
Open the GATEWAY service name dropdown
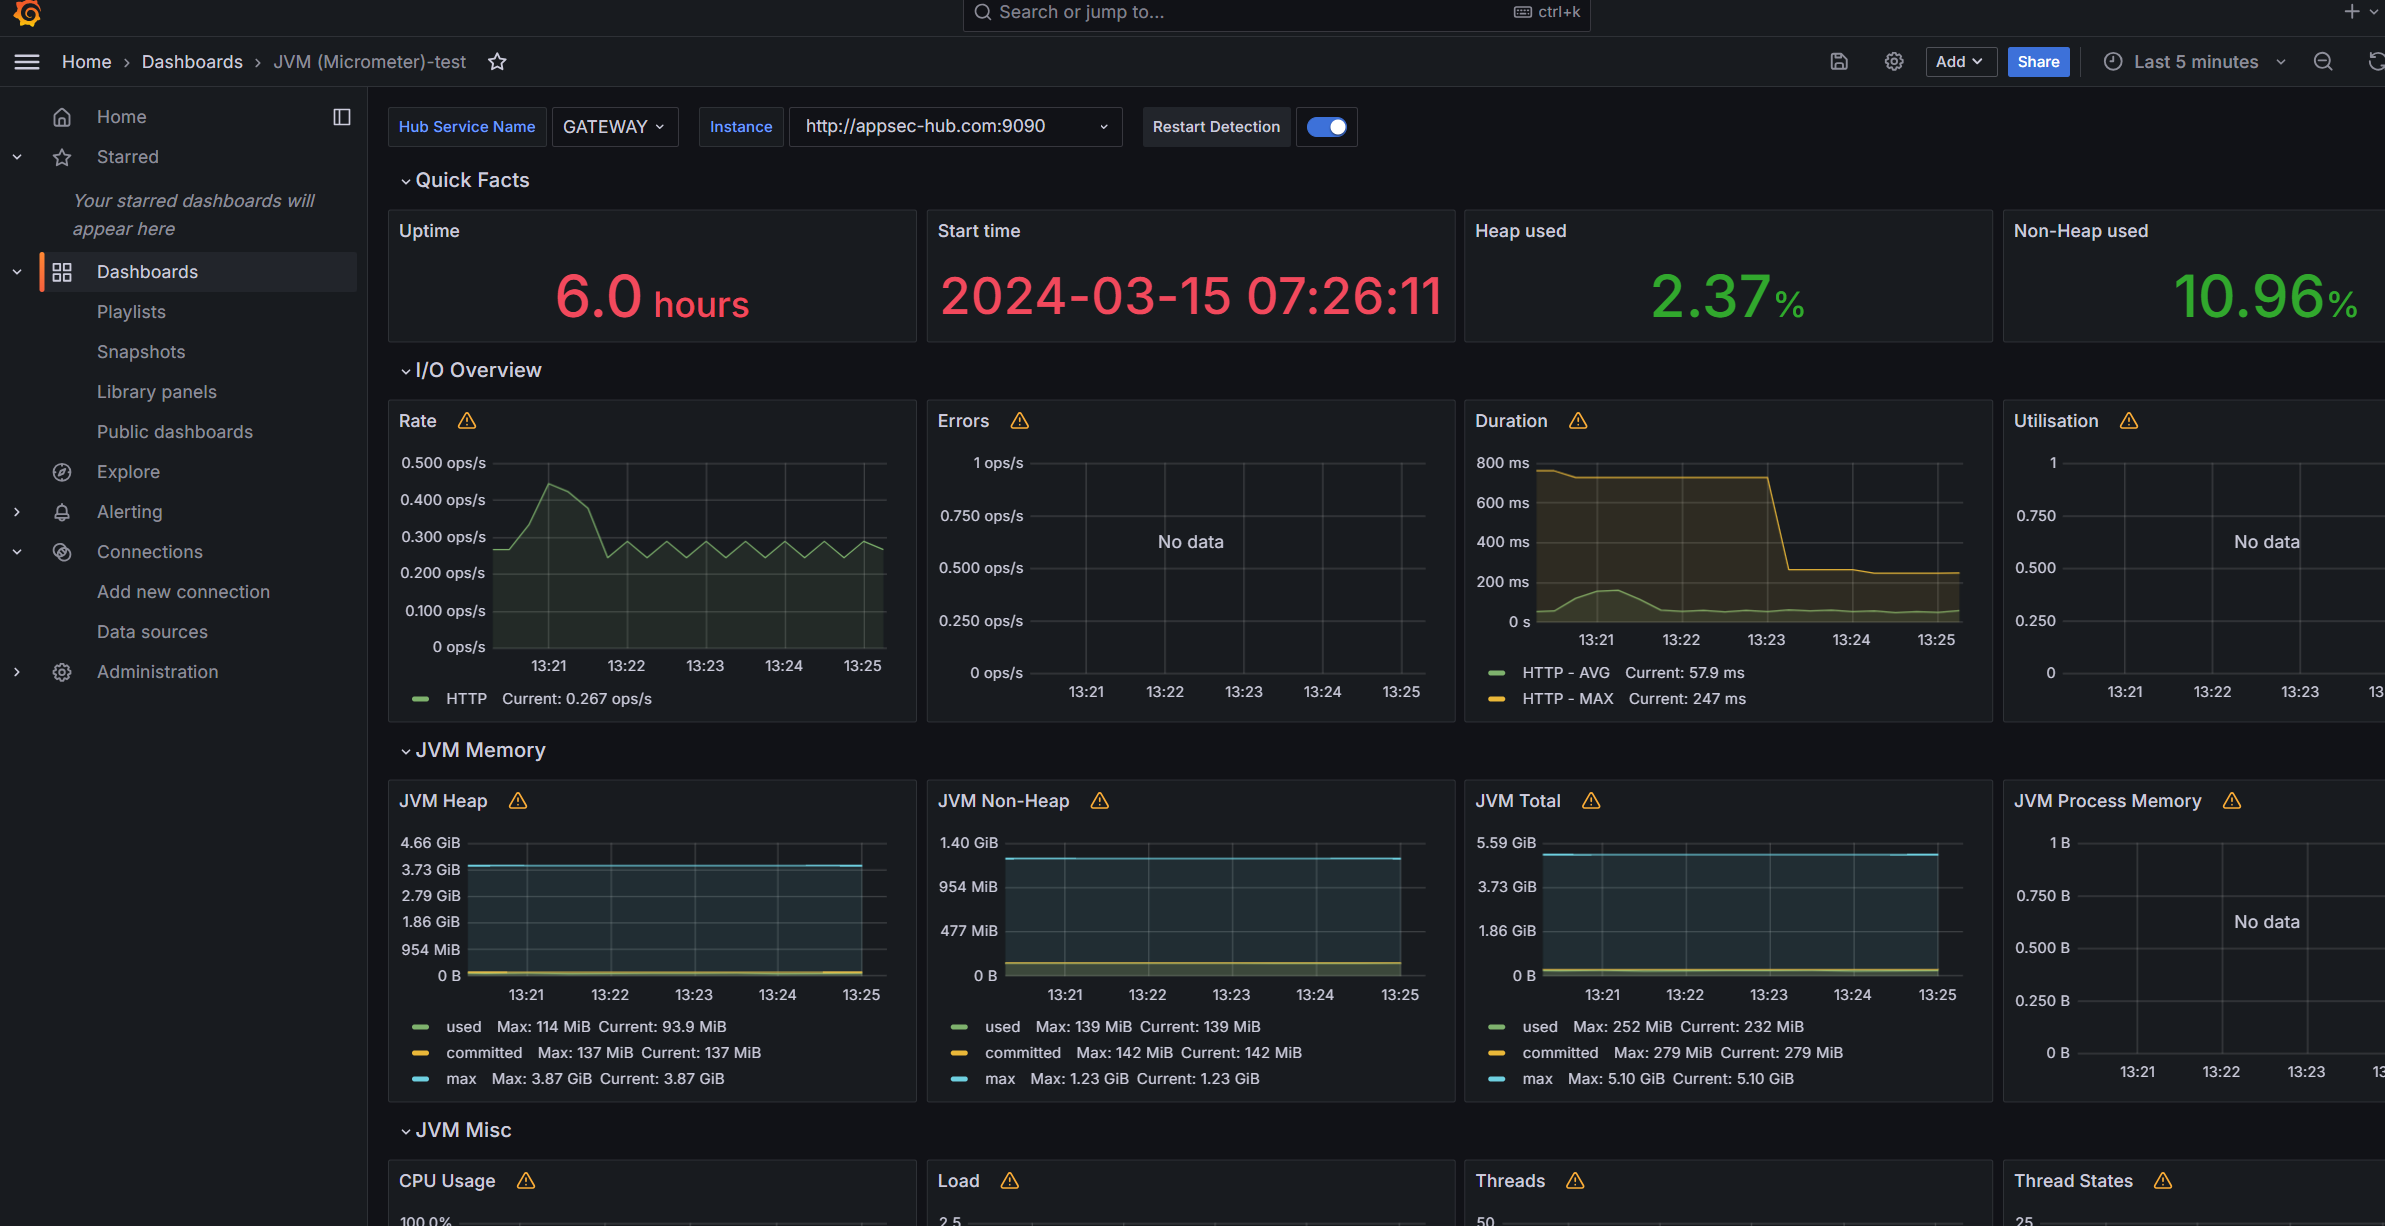click(614, 127)
